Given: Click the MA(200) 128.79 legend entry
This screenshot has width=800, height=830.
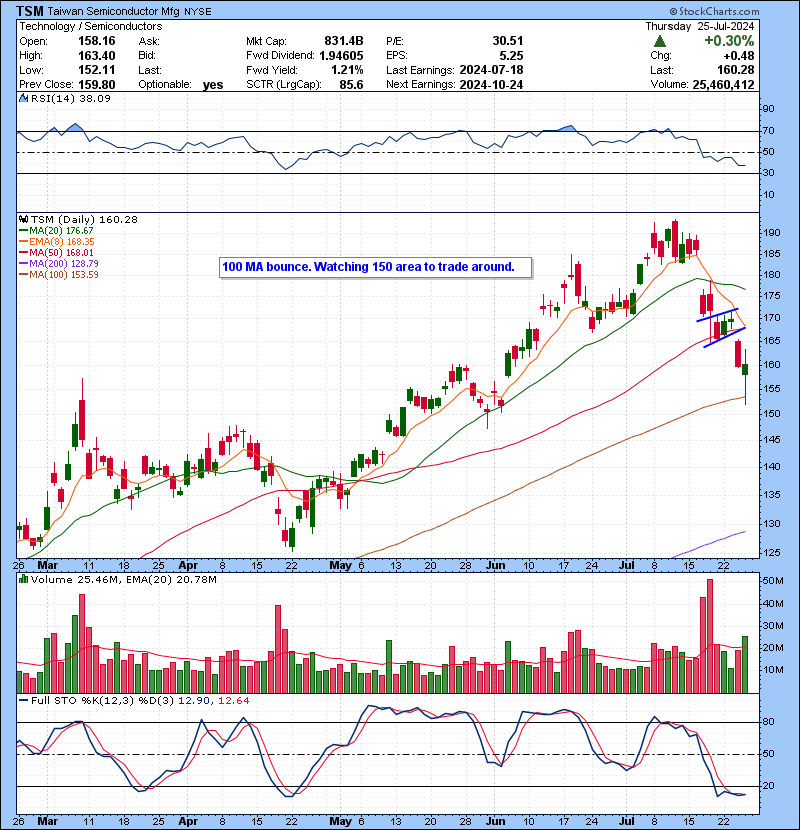Looking at the screenshot, I should (x=59, y=263).
